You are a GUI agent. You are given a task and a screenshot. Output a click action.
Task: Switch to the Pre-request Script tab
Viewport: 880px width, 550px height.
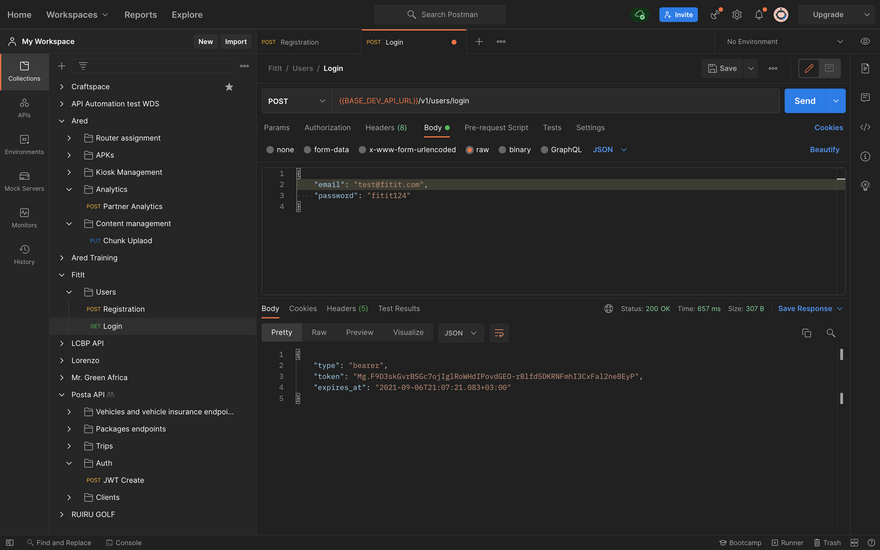[496, 128]
